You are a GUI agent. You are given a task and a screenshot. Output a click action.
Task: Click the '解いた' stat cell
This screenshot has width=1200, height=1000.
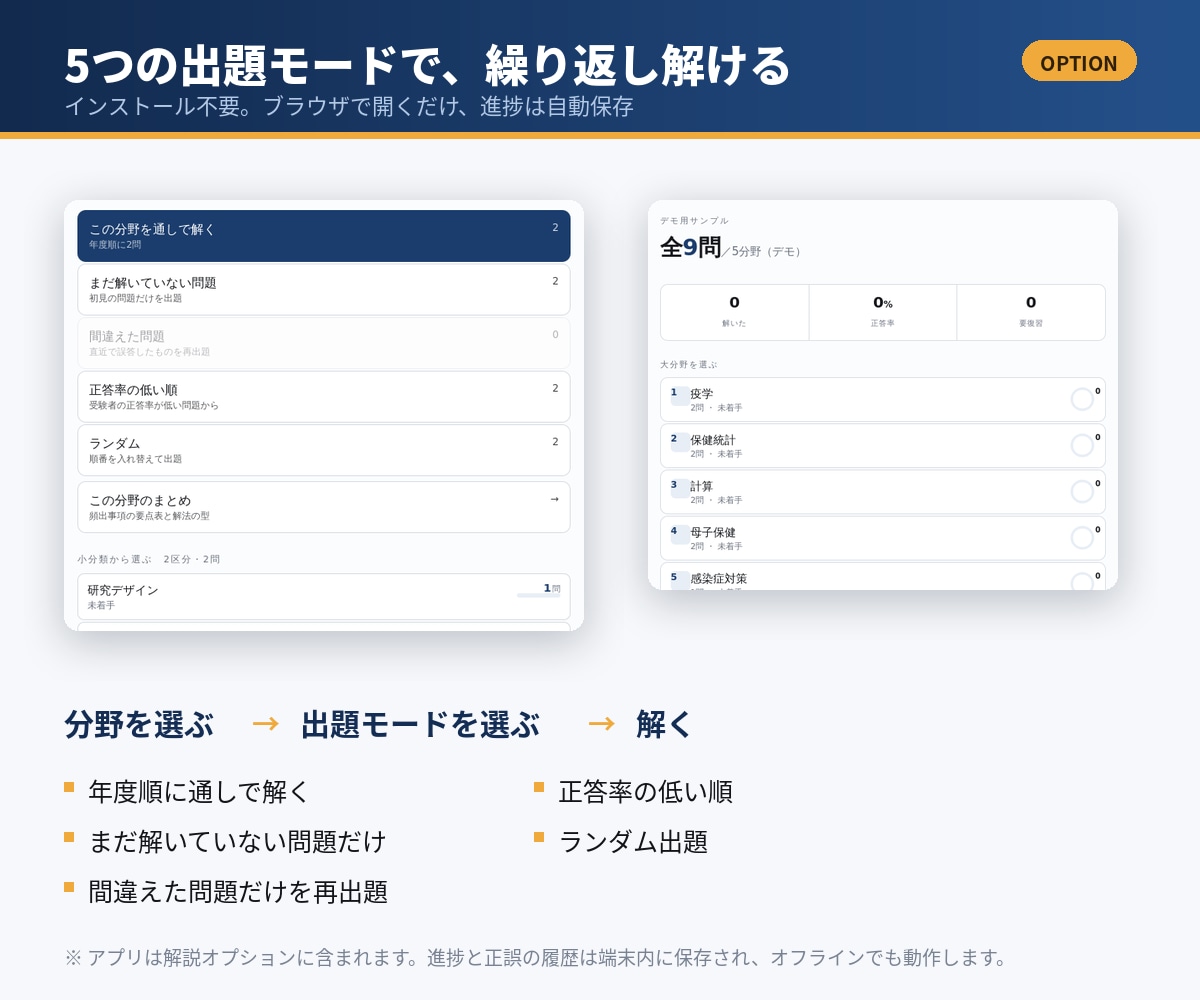pyautogui.click(x=734, y=312)
